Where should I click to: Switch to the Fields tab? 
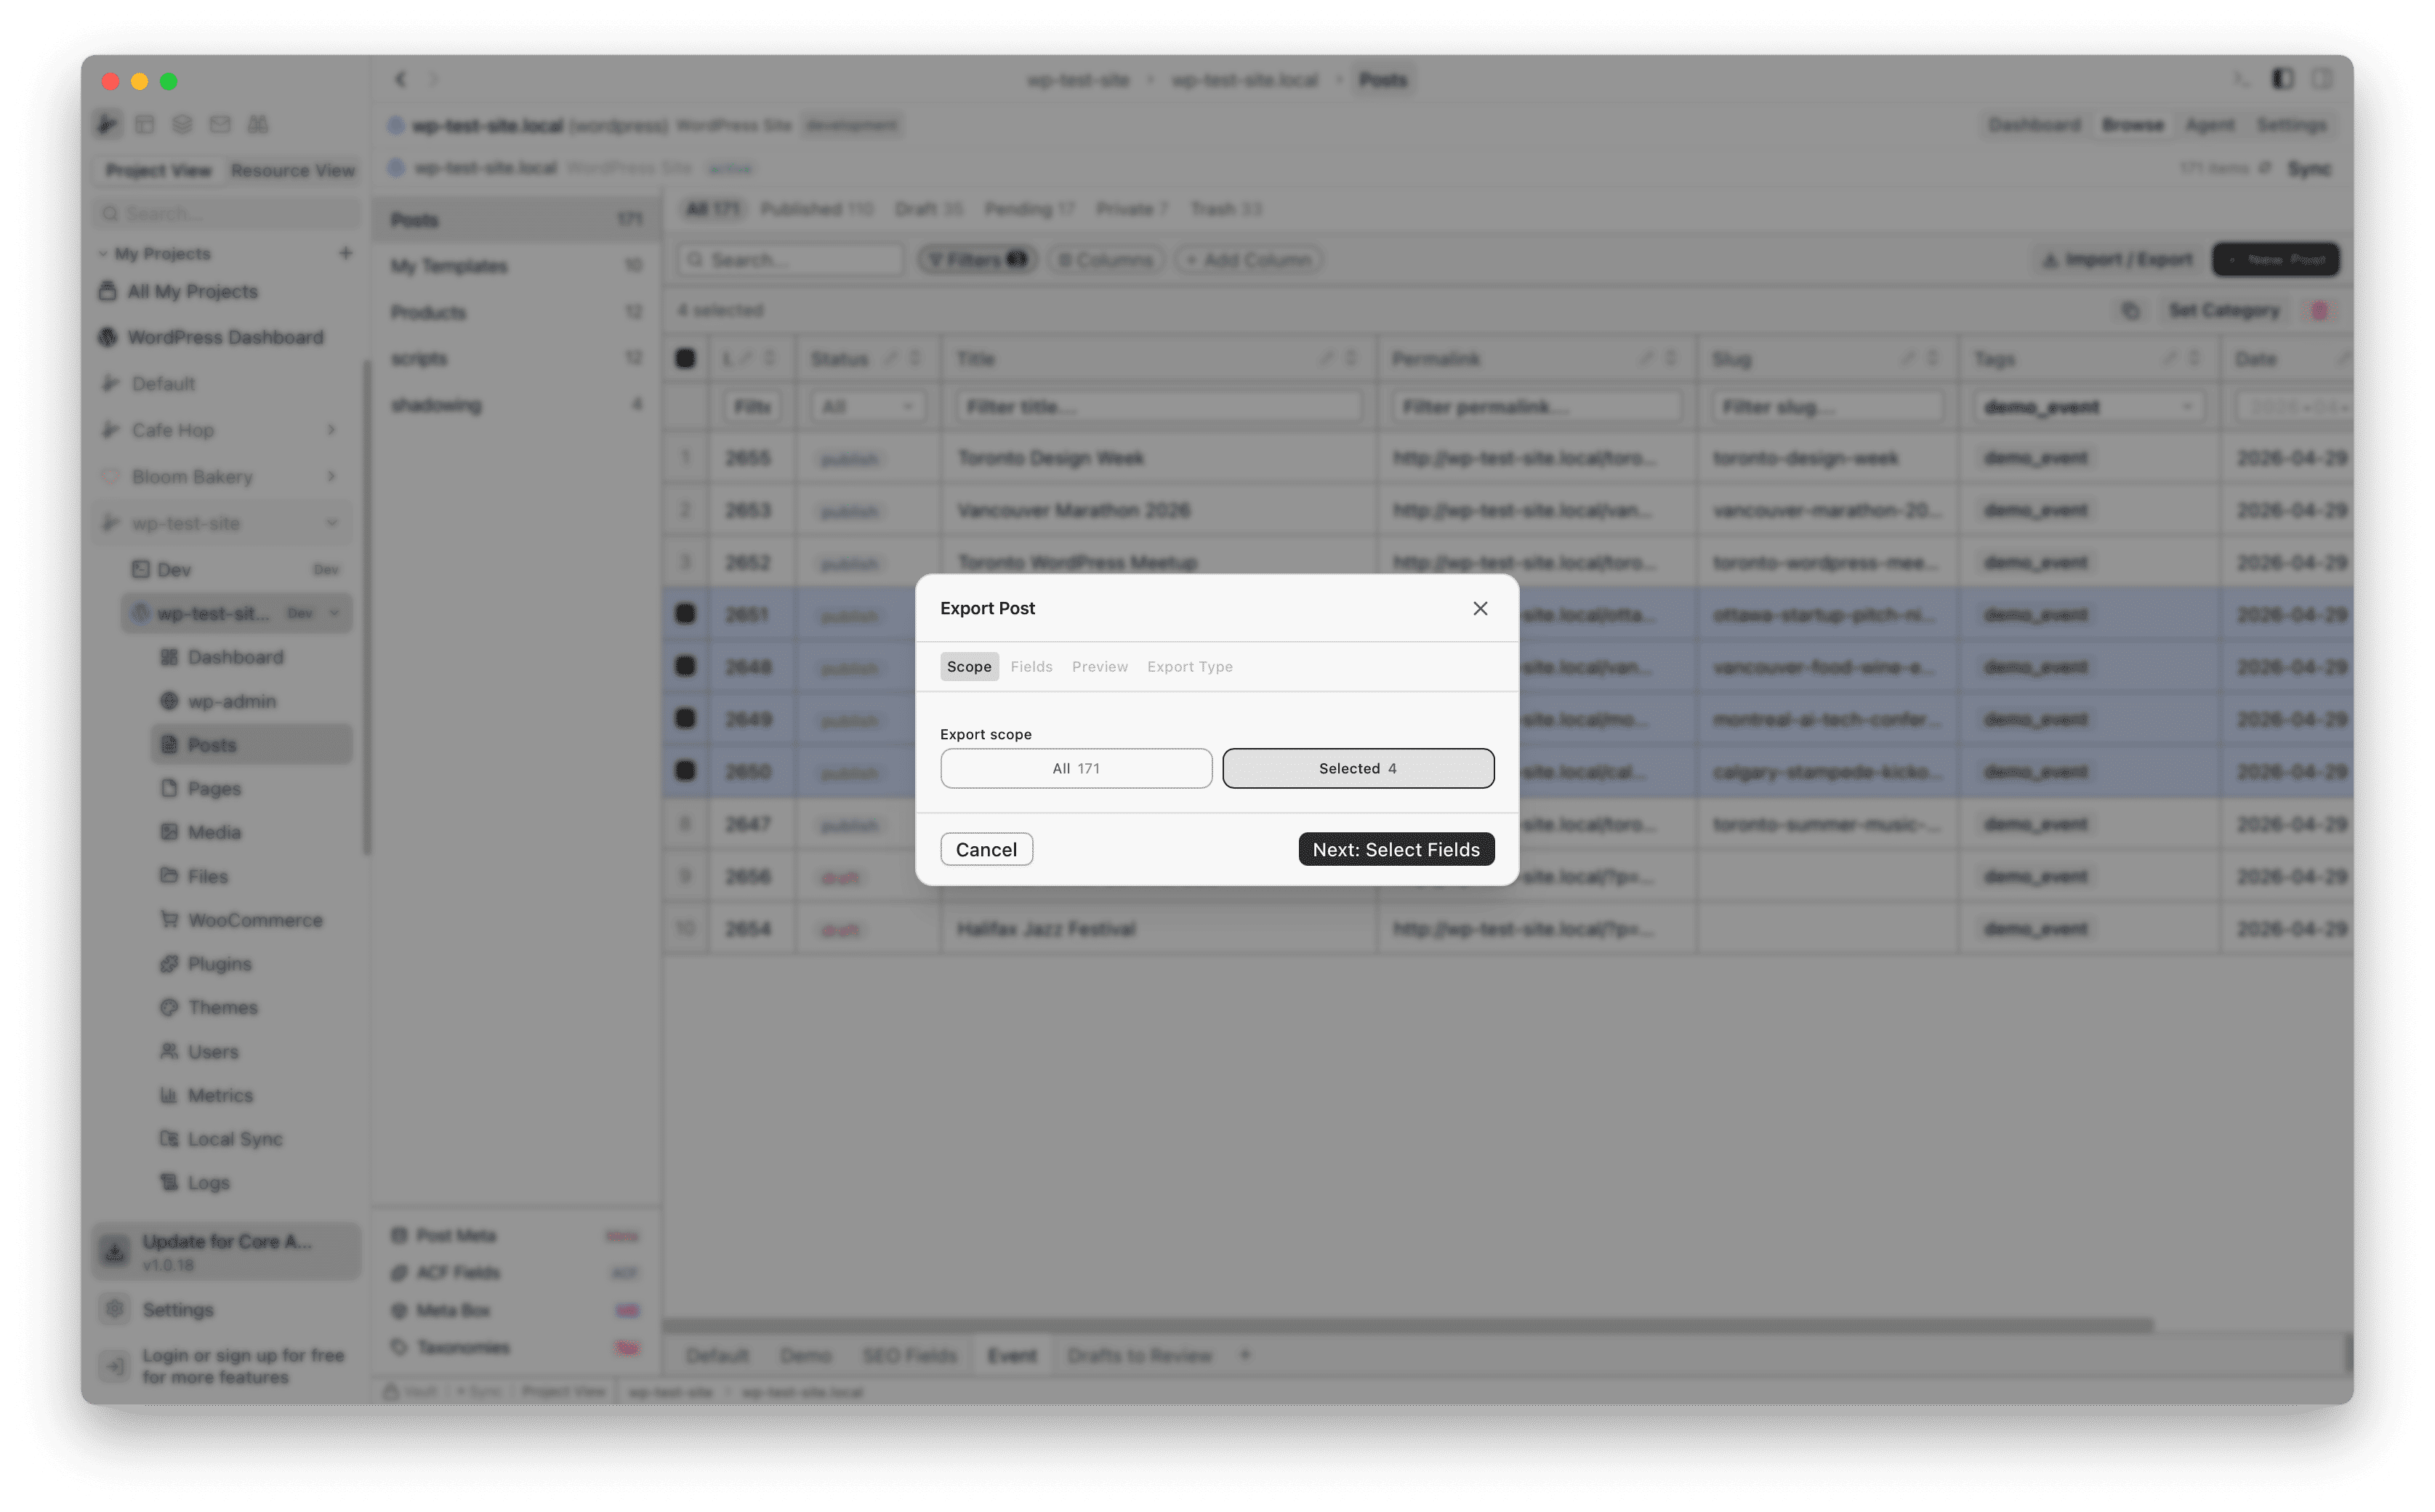click(1031, 666)
